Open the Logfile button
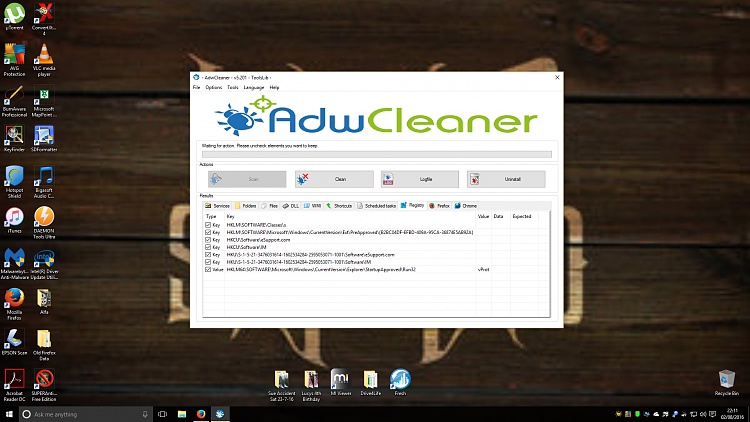The image size is (750, 422). 419,179
